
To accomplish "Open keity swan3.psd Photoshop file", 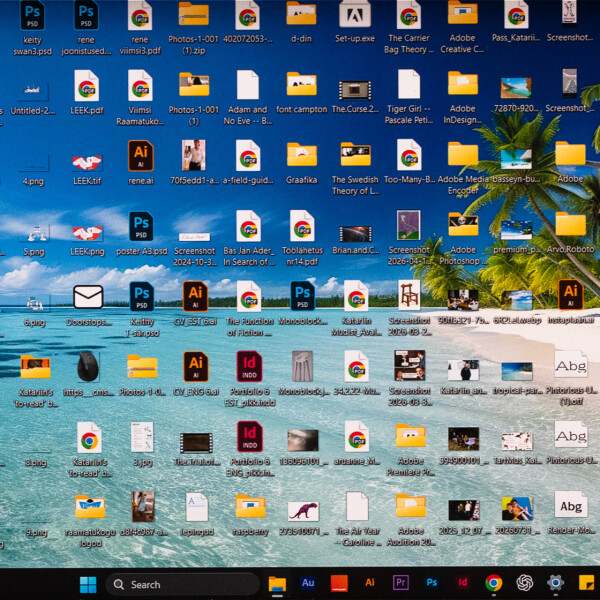I will [33, 16].
